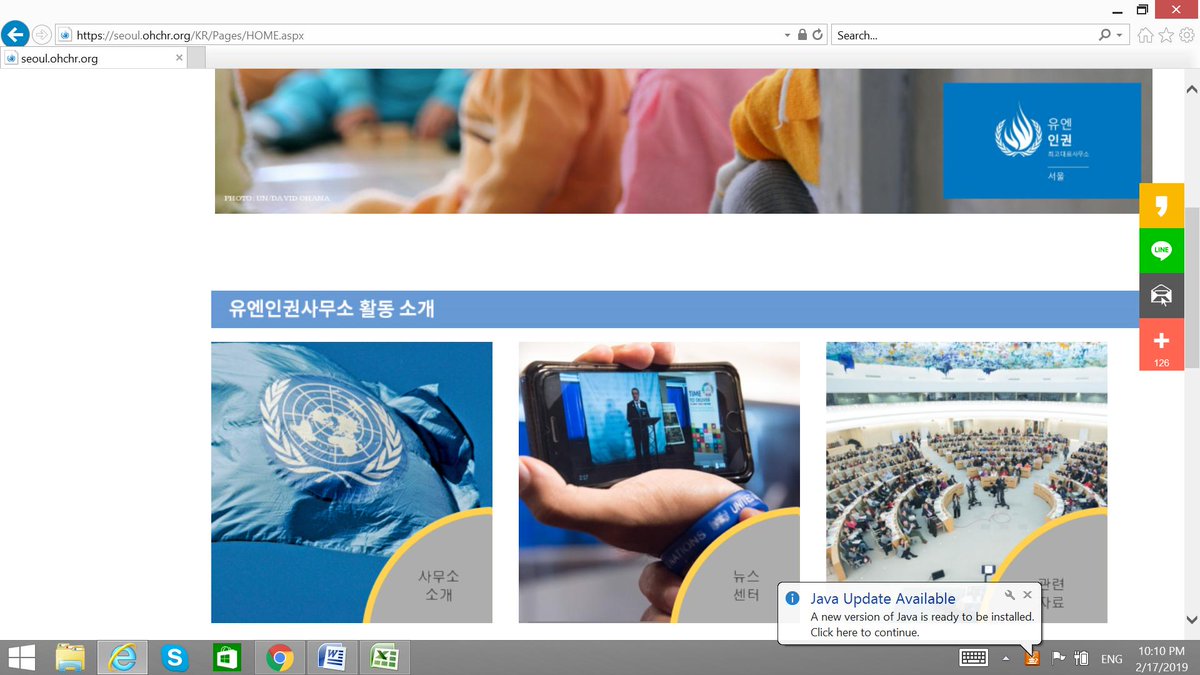1200x675 pixels.
Task: Share via KakaoTalk yellow icon
Action: (1161, 206)
